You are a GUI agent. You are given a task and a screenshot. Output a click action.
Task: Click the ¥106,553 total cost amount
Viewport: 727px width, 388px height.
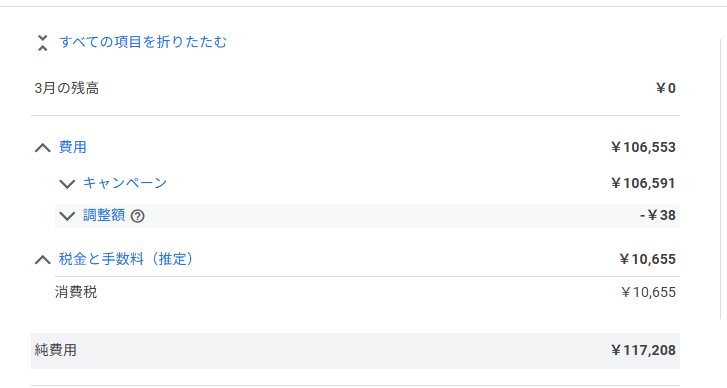point(643,147)
